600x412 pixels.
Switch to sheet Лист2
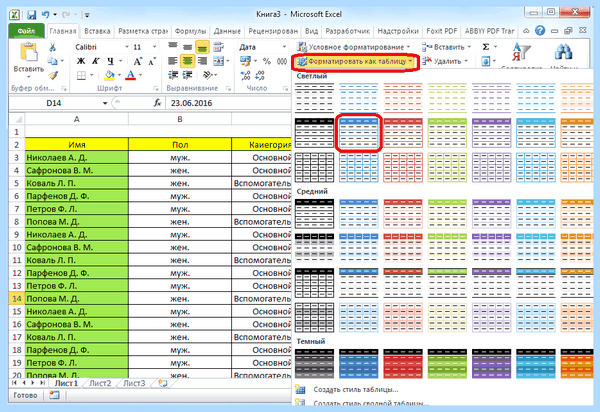[x=100, y=383]
